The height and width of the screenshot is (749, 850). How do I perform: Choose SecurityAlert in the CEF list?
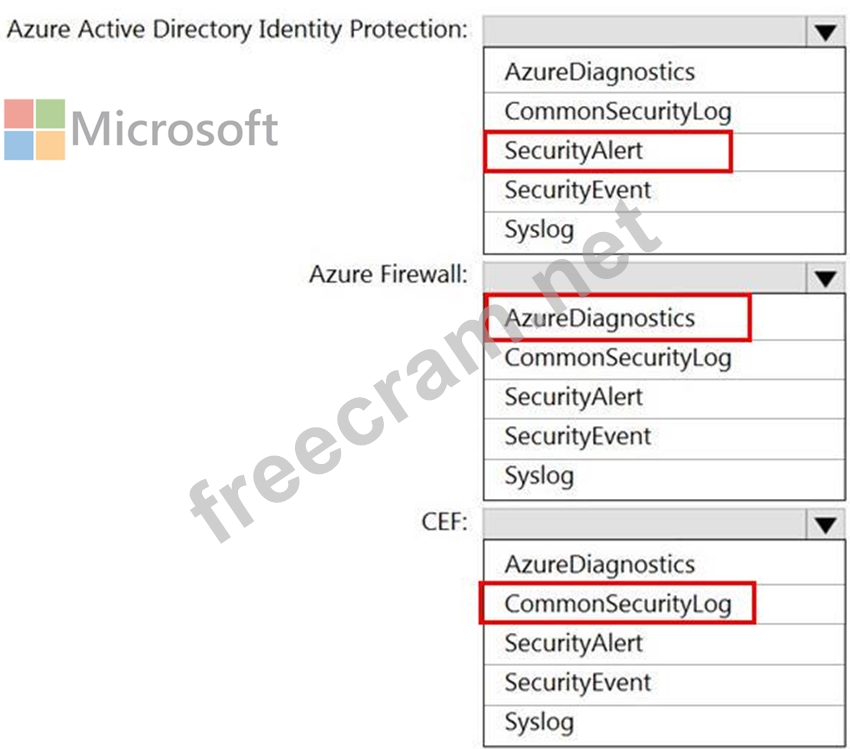(573, 643)
